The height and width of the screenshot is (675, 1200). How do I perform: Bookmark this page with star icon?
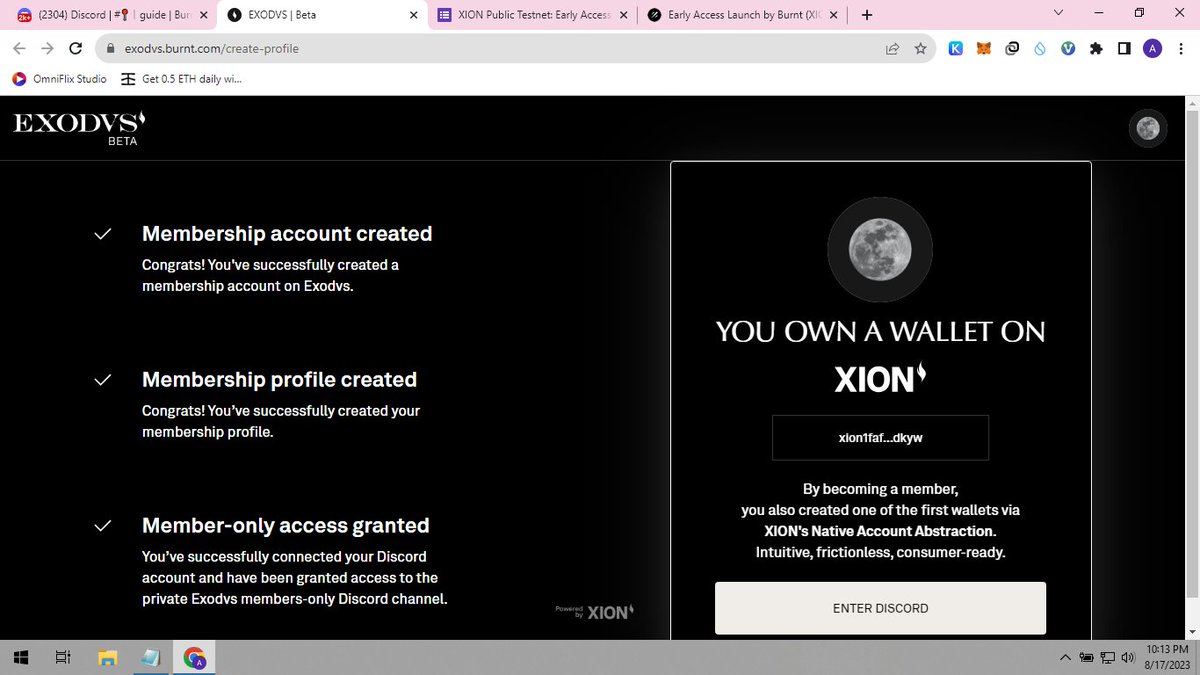(920, 48)
